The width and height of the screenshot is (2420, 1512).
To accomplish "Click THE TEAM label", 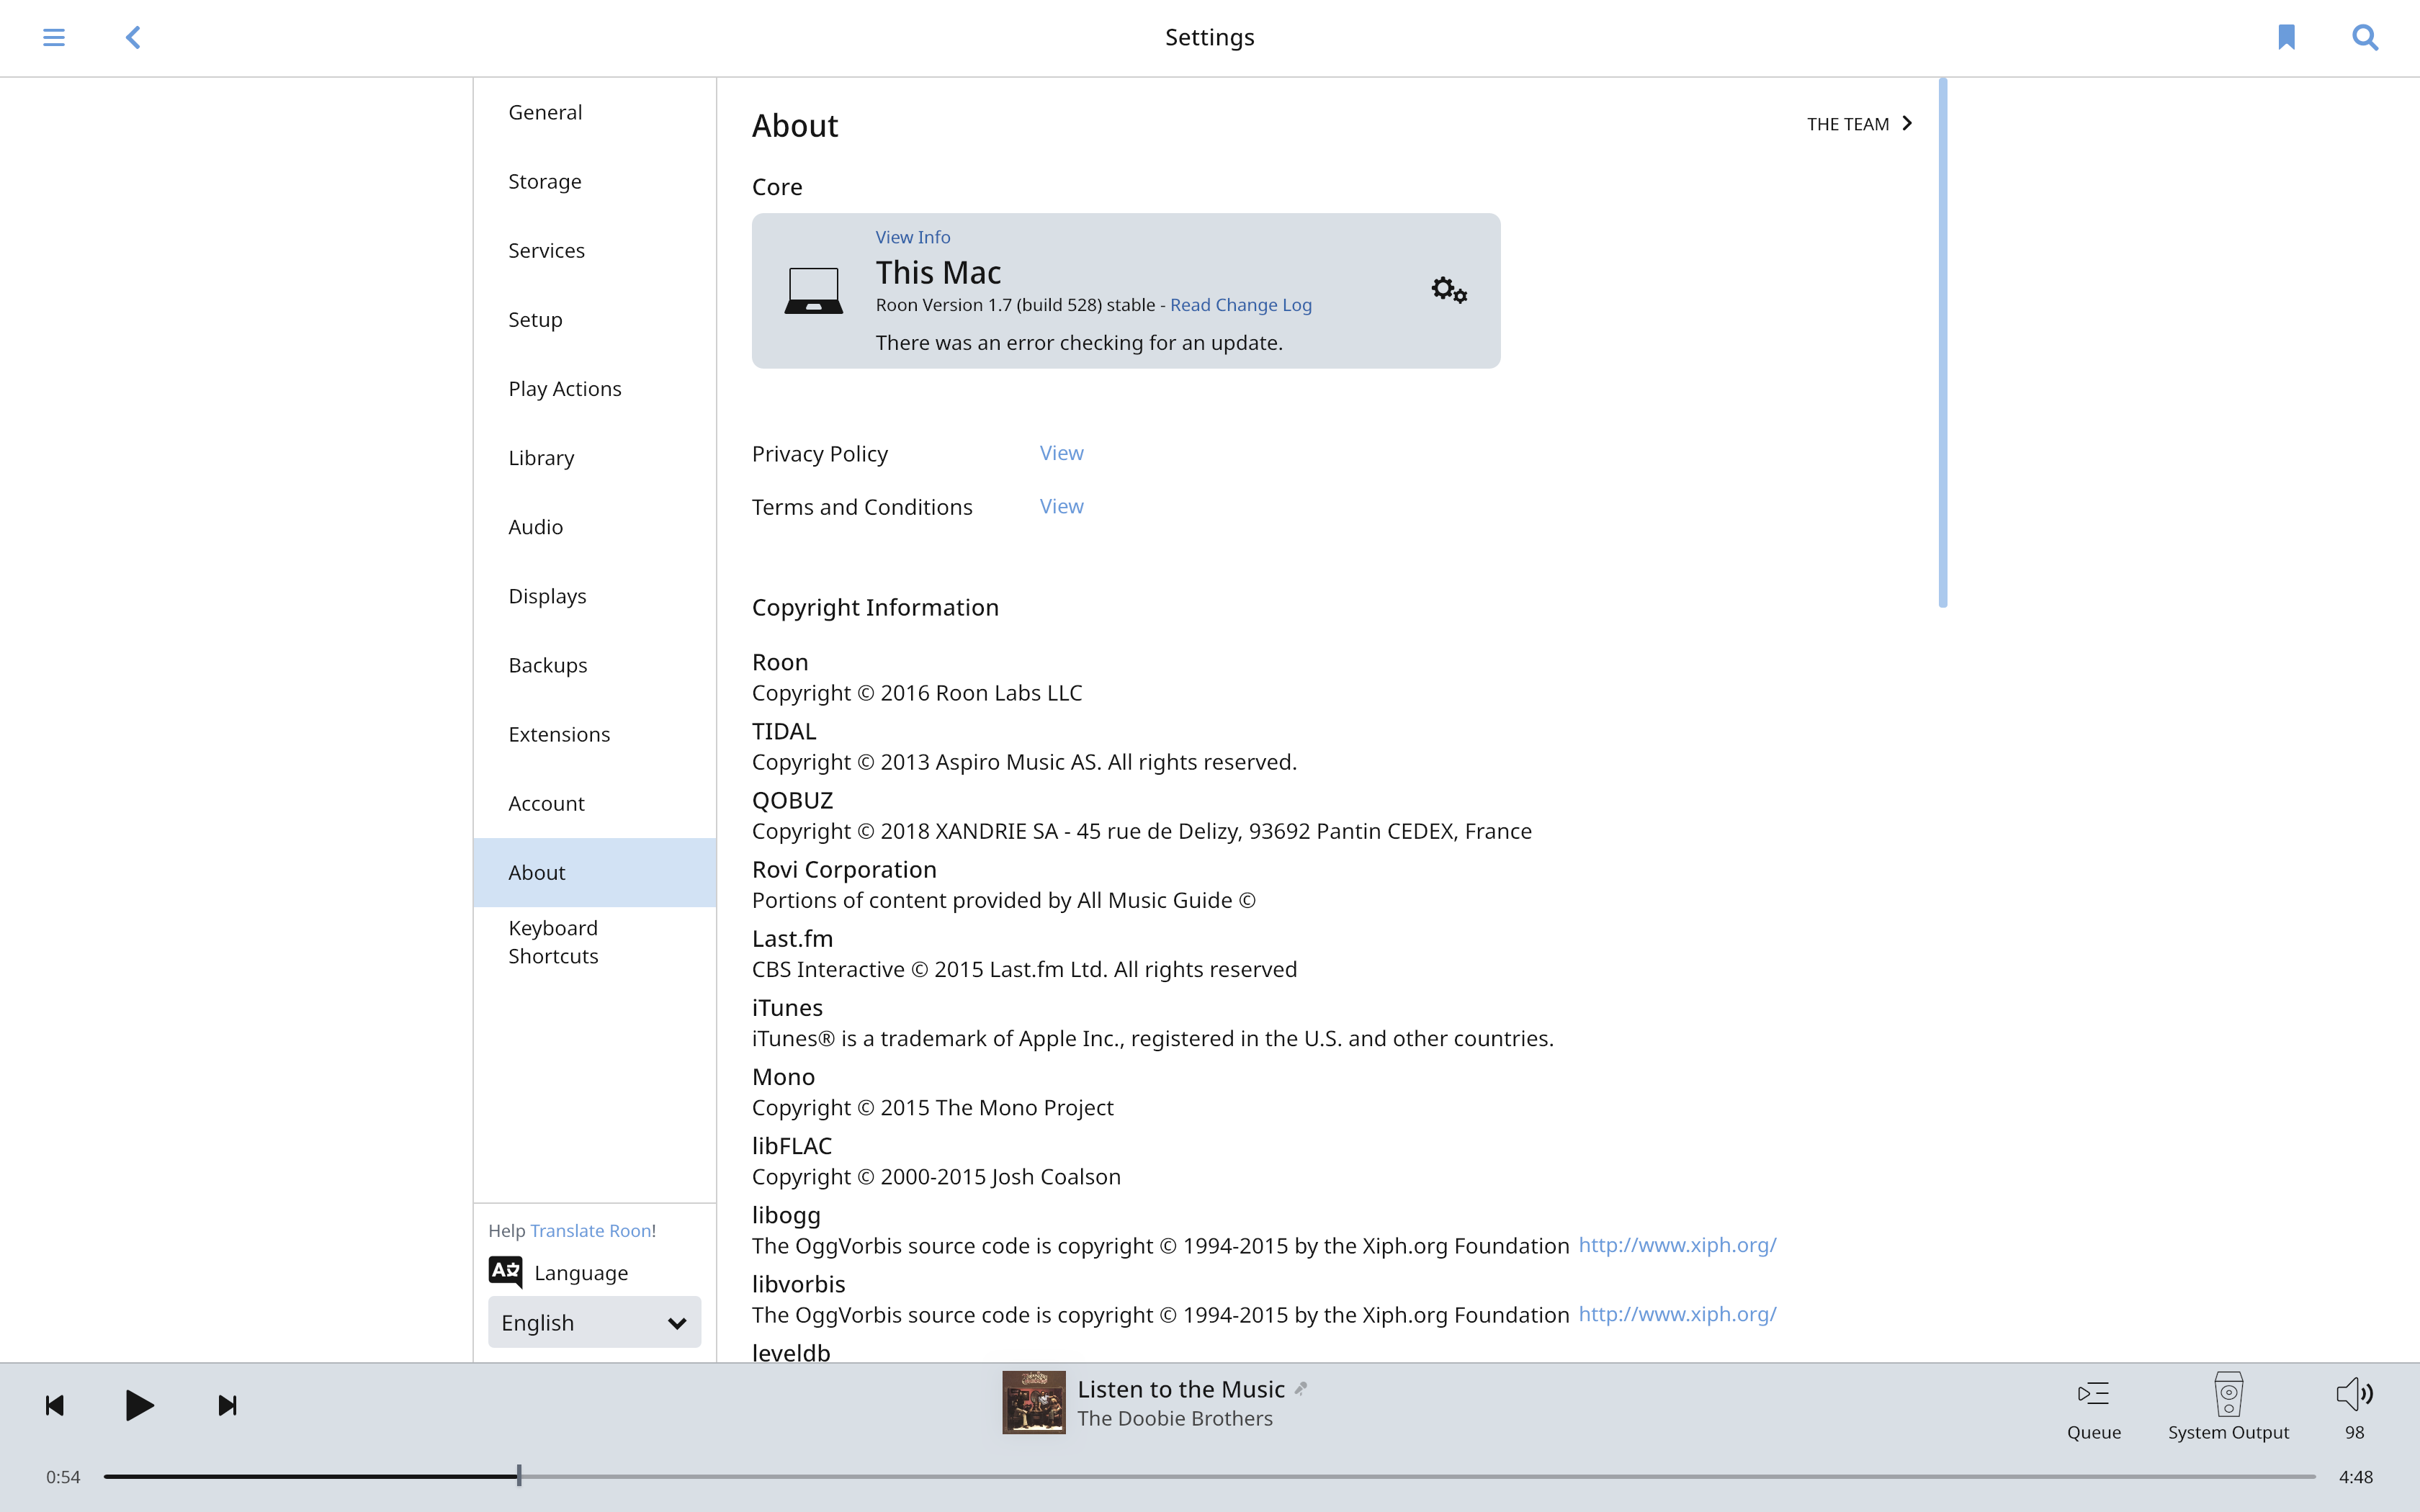I will (1847, 124).
